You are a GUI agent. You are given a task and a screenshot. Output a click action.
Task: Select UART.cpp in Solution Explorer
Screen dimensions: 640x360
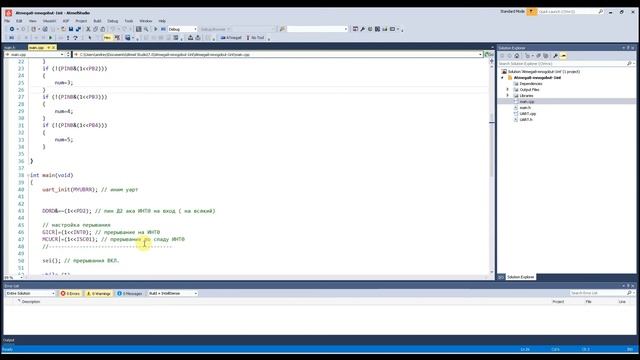point(527,114)
